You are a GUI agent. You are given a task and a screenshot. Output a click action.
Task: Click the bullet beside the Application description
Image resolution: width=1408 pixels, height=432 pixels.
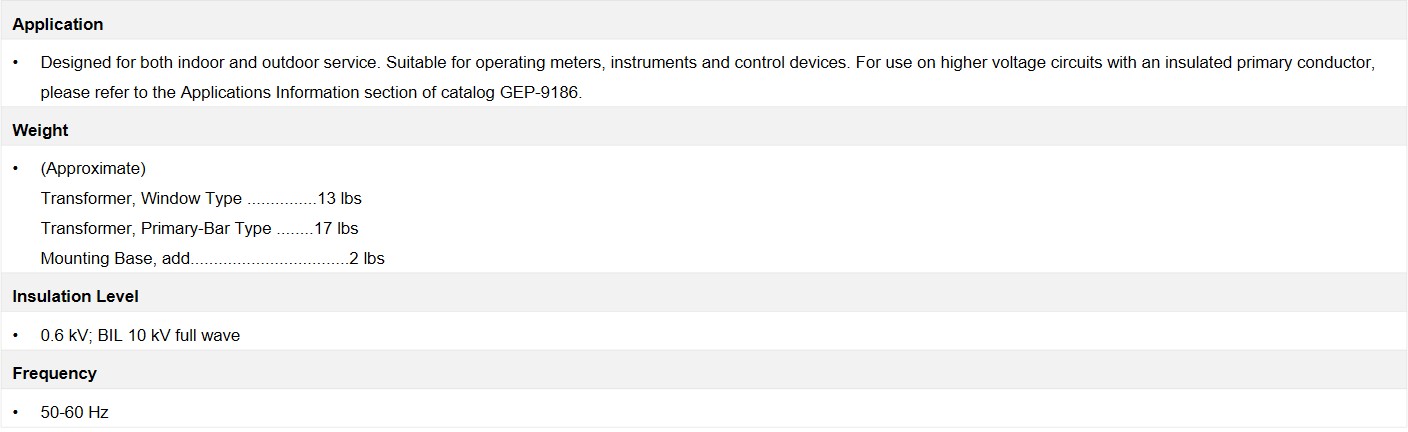pos(16,62)
